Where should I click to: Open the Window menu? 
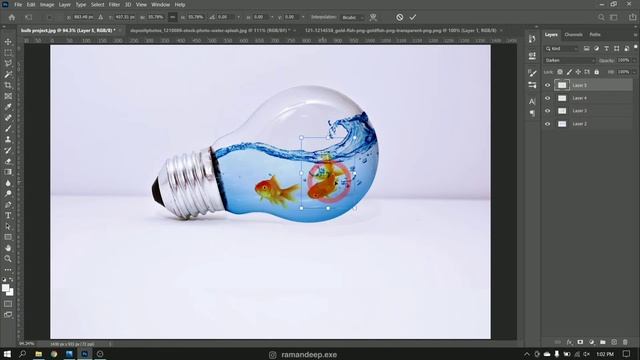[x=160, y=4]
